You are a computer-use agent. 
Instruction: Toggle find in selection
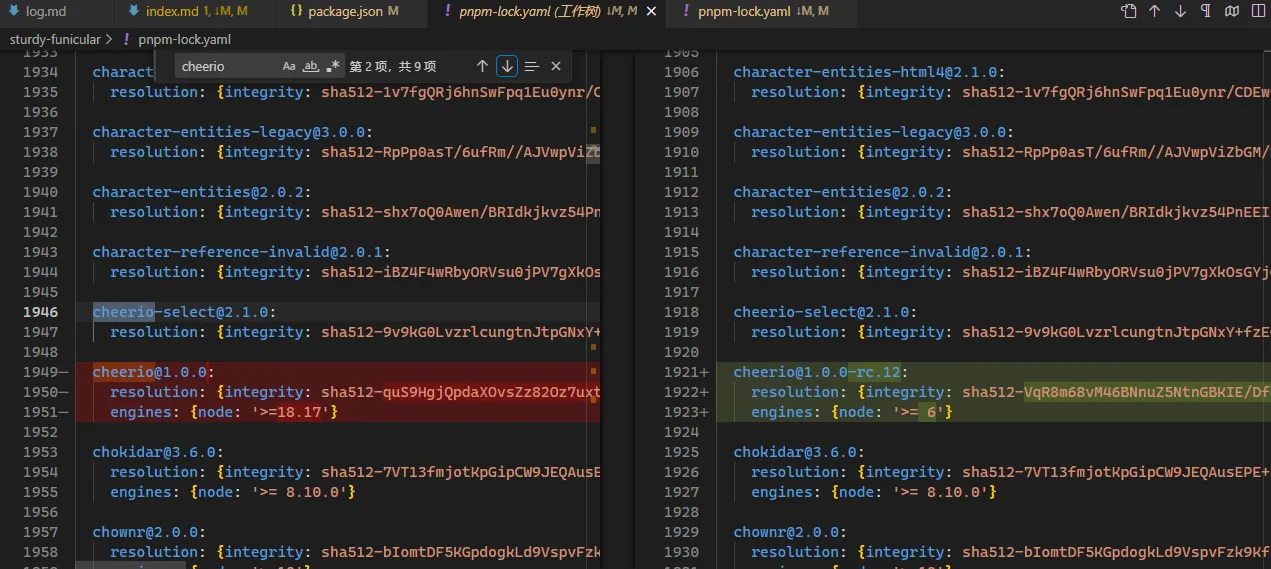(x=531, y=67)
